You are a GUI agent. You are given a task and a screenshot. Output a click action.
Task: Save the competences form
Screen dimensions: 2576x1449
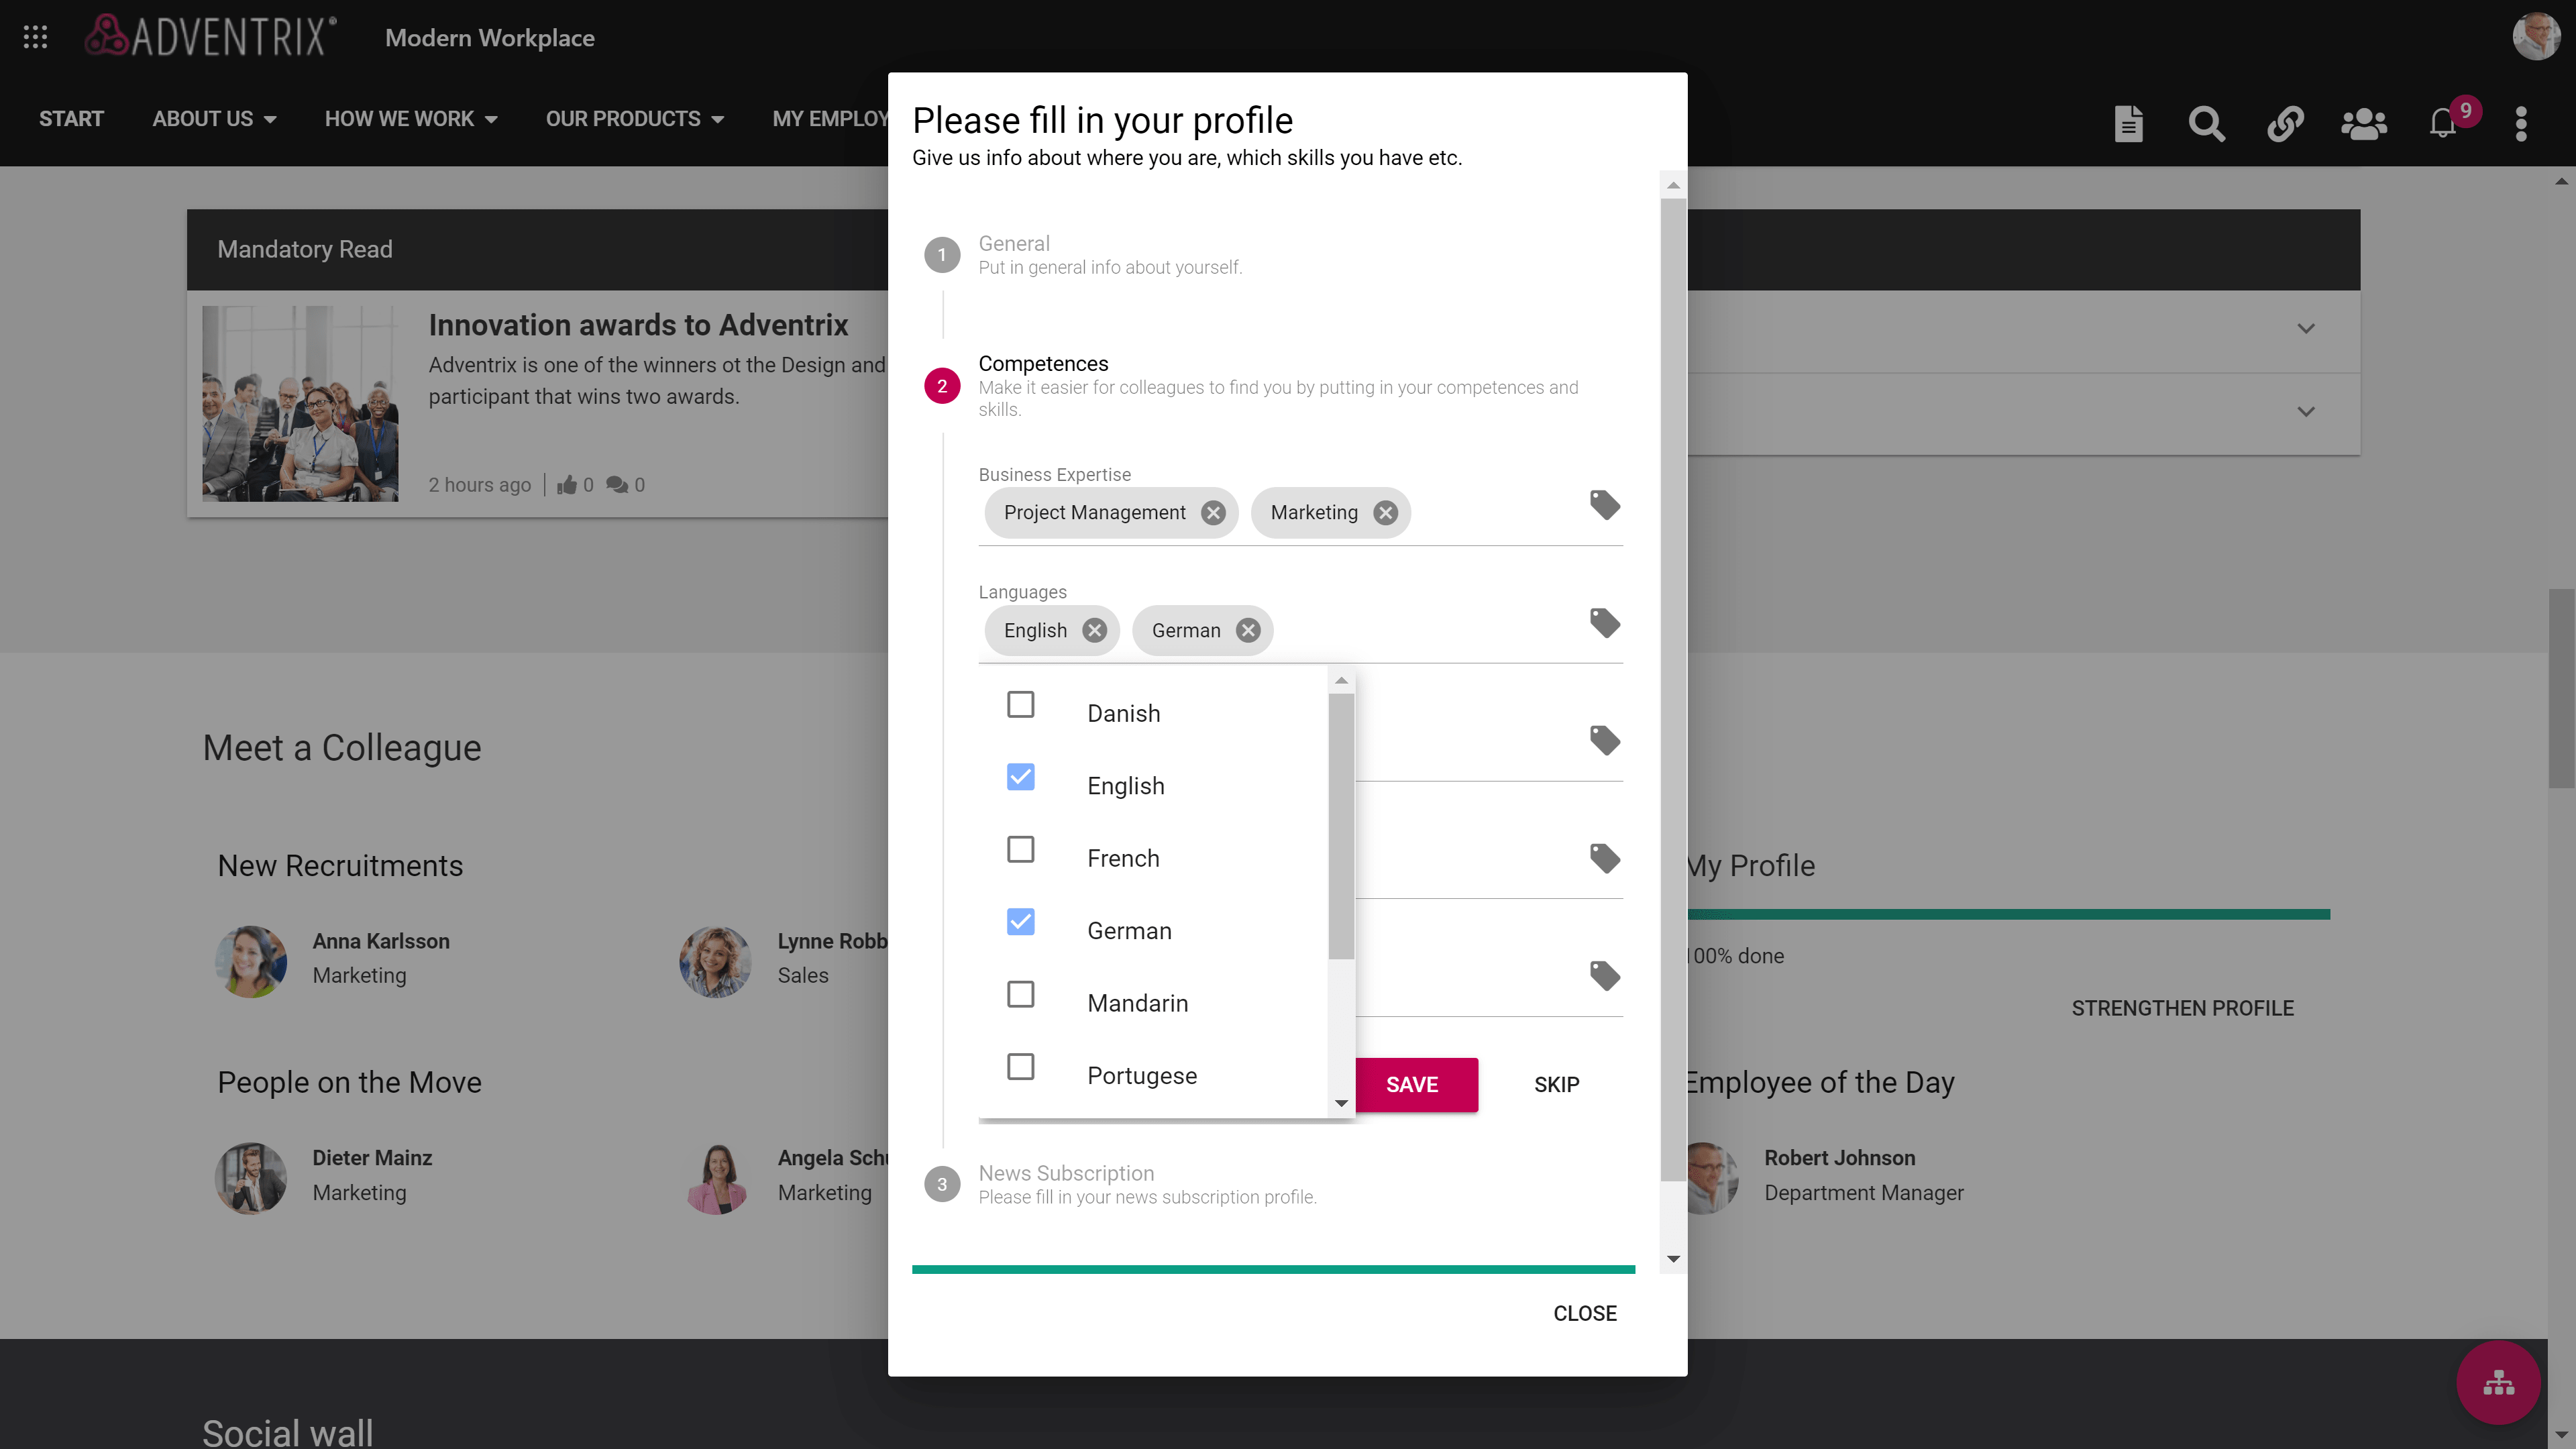(1412, 1085)
